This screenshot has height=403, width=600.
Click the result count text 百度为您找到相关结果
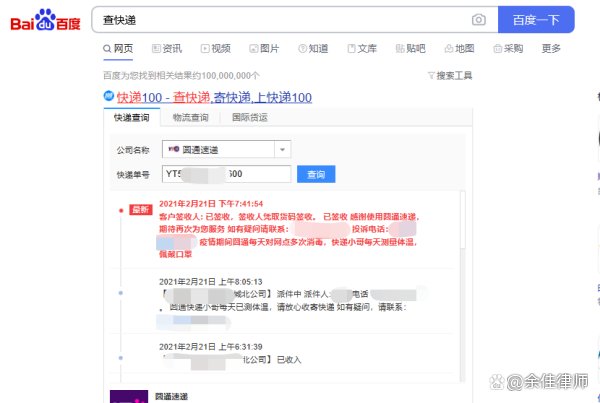click(x=181, y=76)
